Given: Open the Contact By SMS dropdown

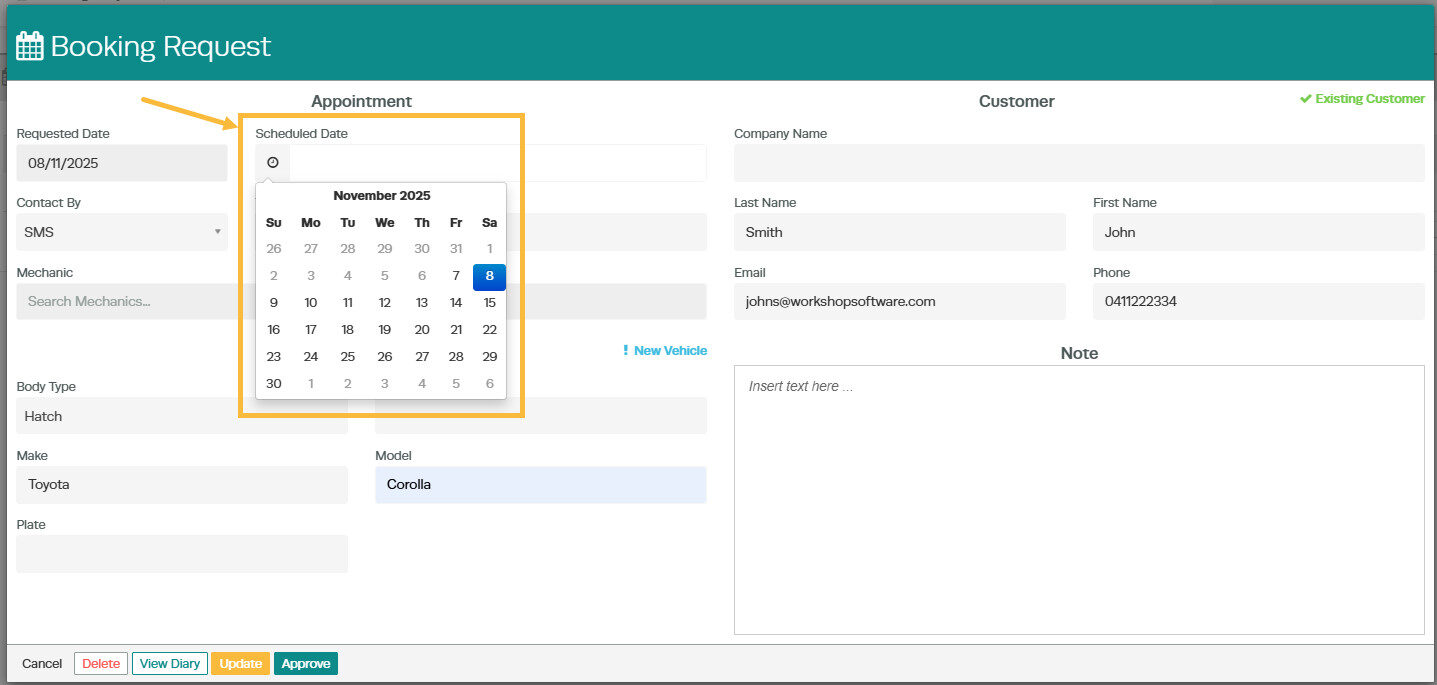Looking at the screenshot, I should (x=122, y=232).
